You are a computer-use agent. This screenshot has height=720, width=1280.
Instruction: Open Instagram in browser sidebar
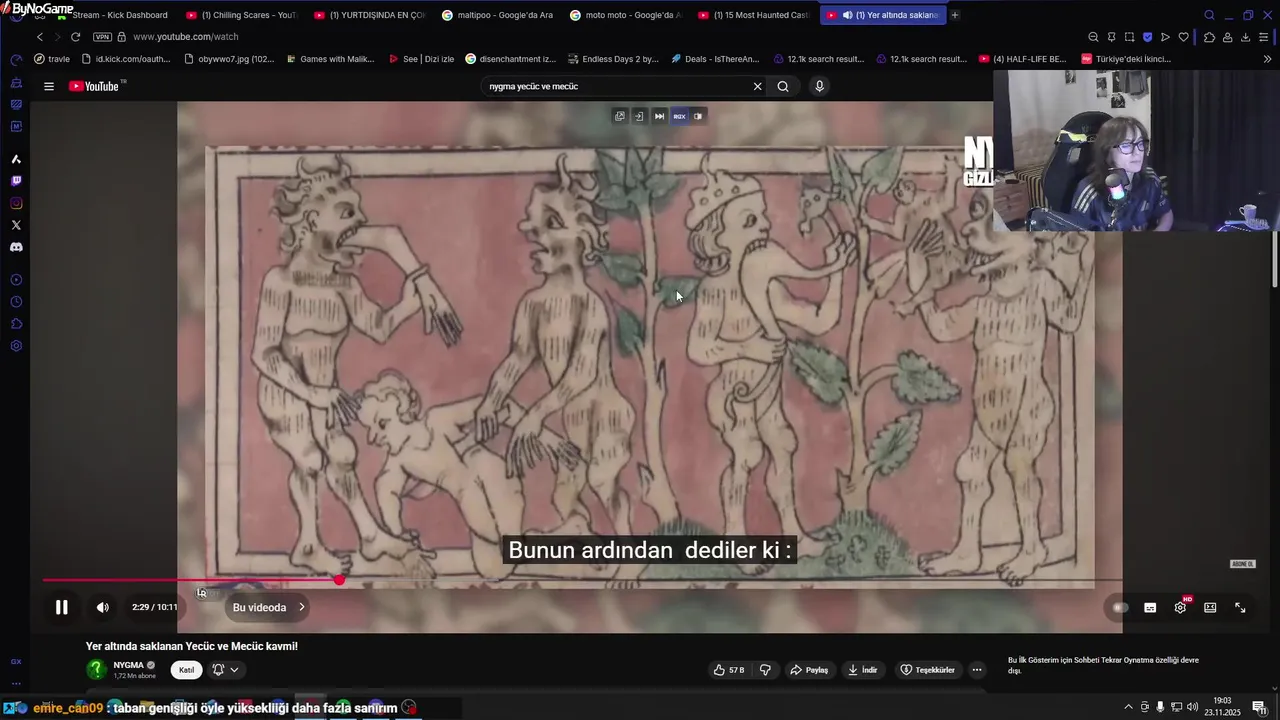[16, 203]
